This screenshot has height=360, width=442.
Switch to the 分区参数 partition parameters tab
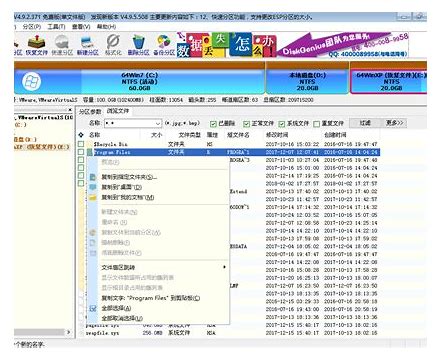click(x=90, y=112)
